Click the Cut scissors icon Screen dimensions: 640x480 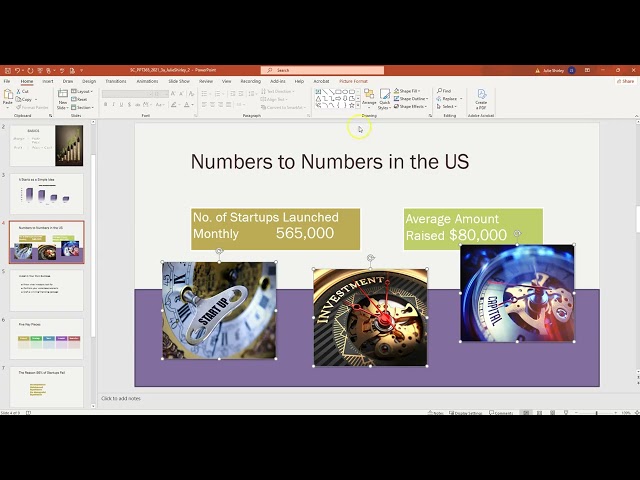point(18,91)
